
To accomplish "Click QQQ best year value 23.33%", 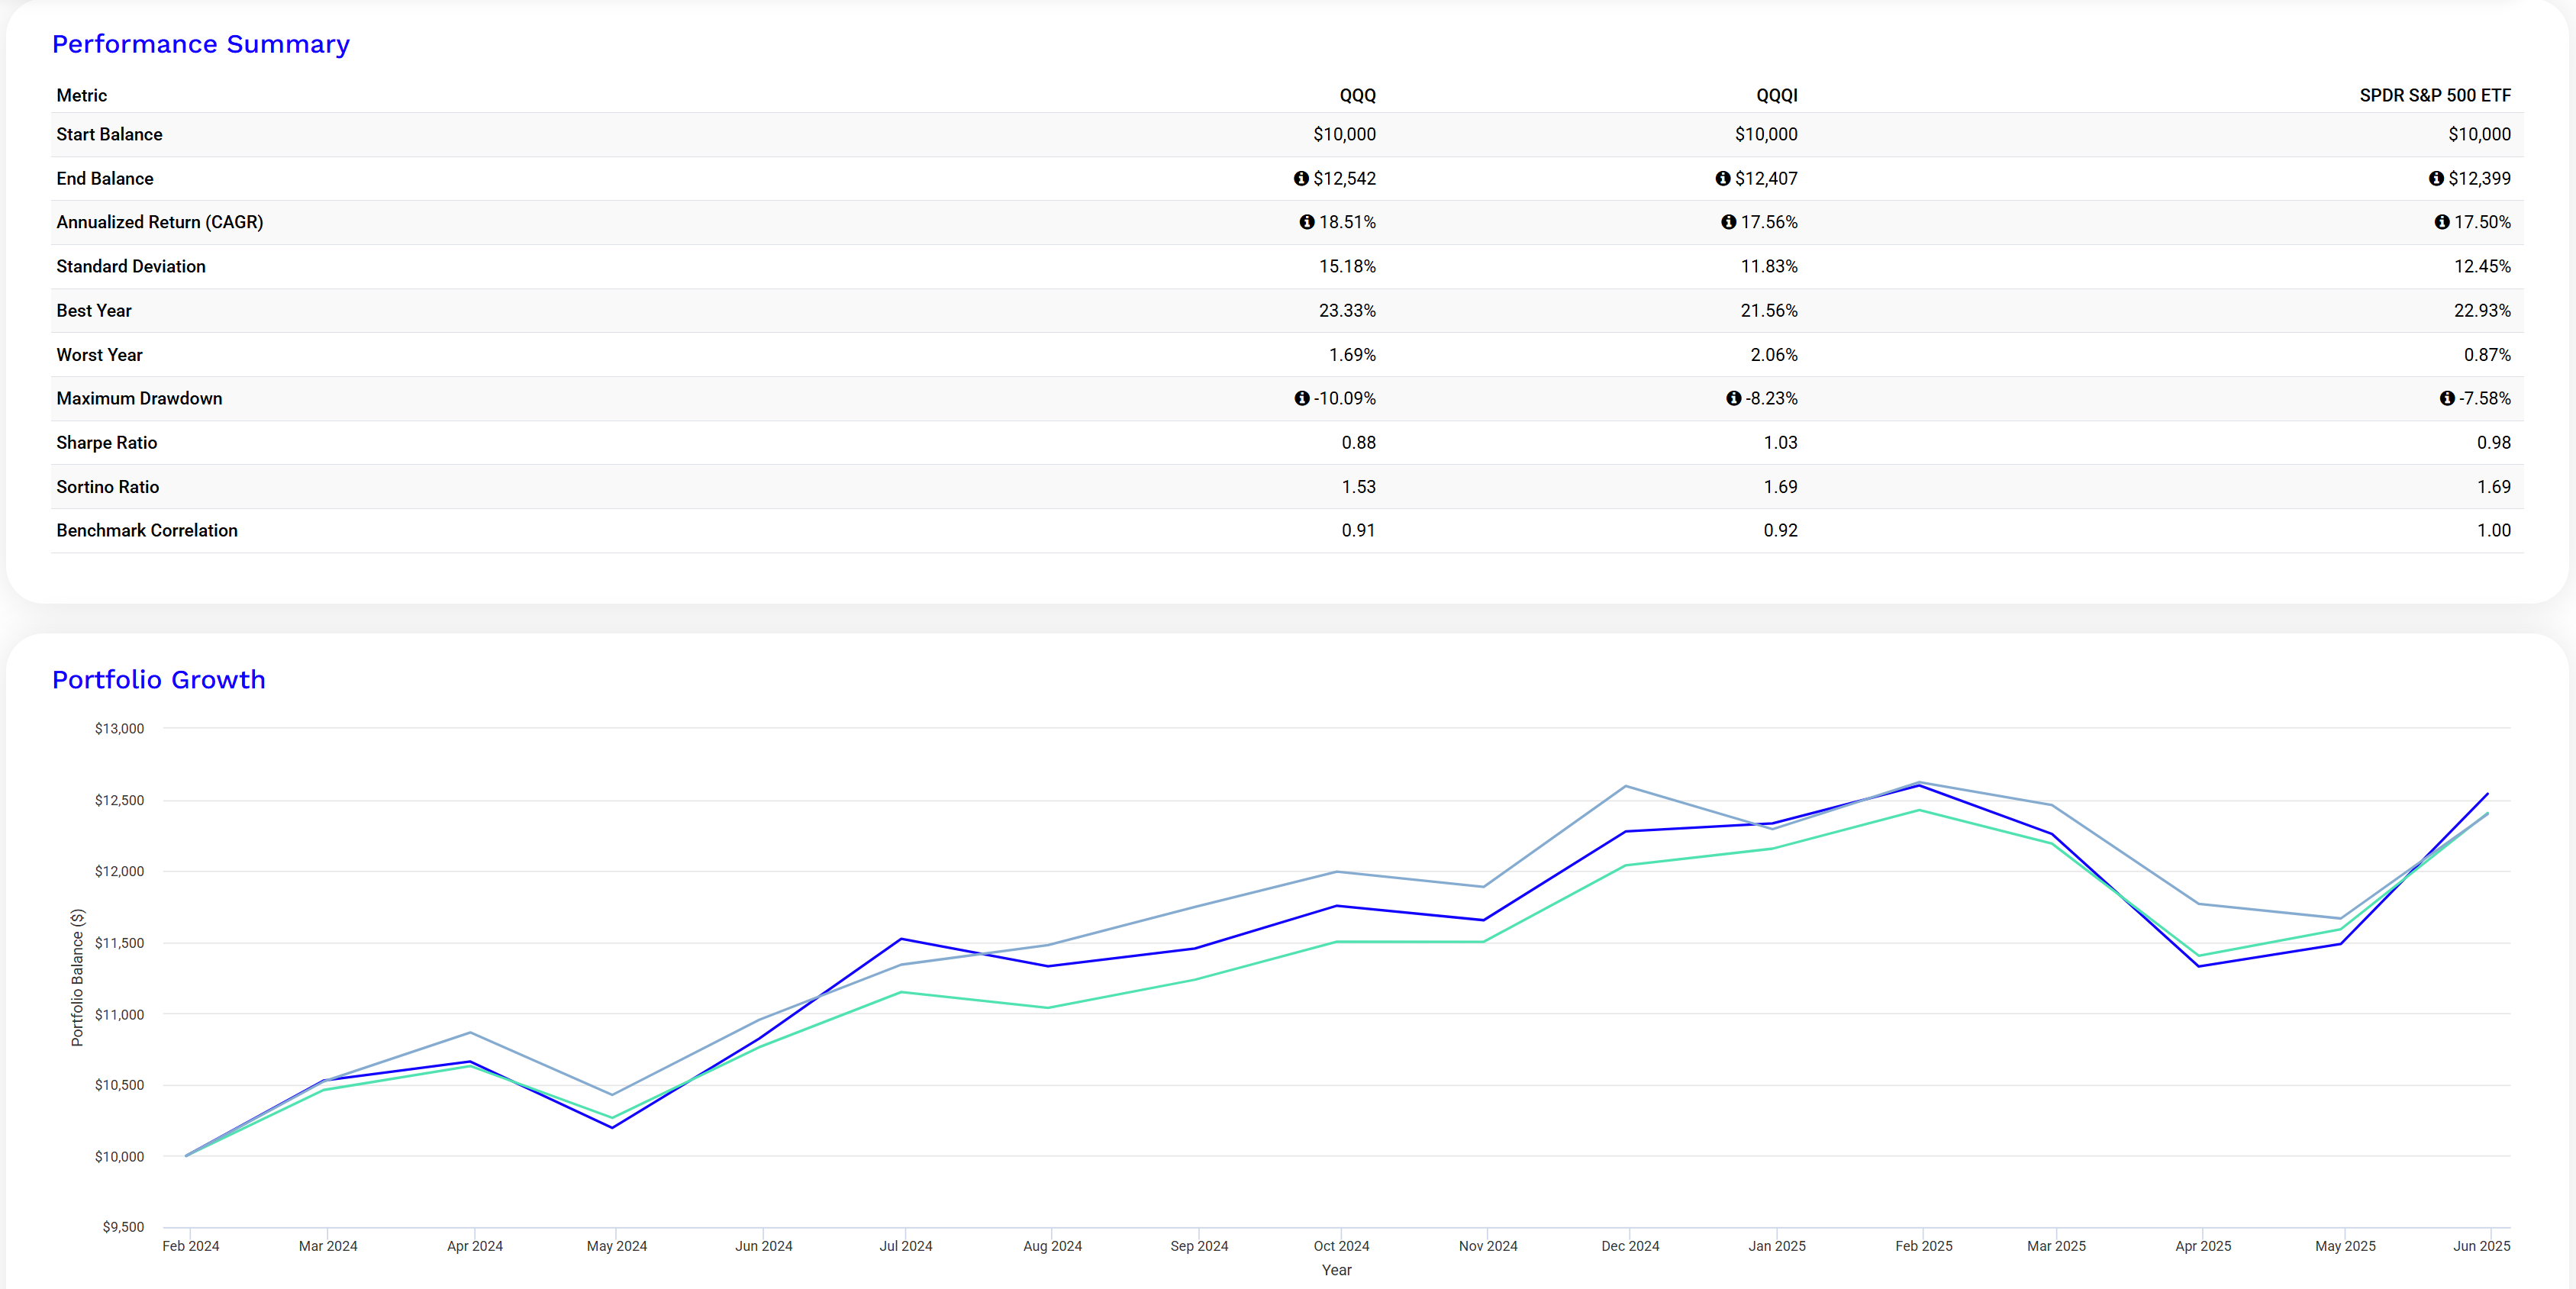I will (1347, 310).
